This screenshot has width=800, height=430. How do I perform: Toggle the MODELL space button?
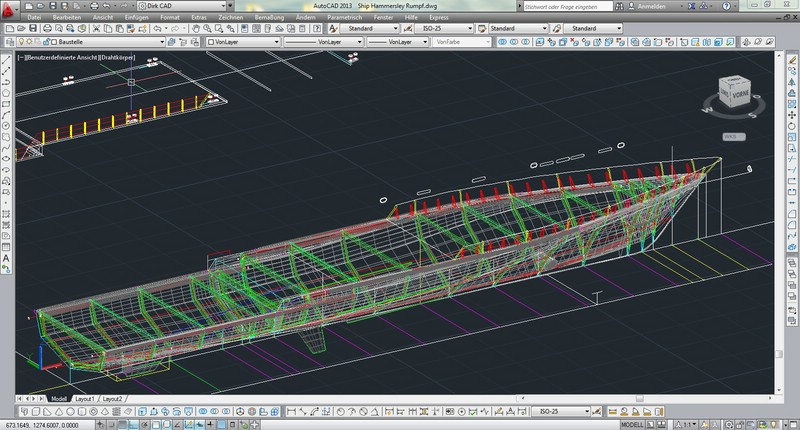632,424
